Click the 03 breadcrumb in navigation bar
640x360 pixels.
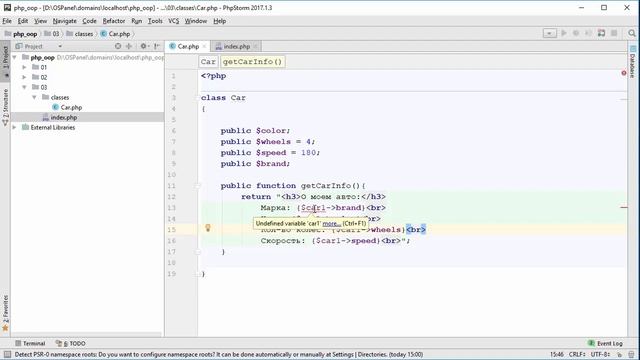52,34
